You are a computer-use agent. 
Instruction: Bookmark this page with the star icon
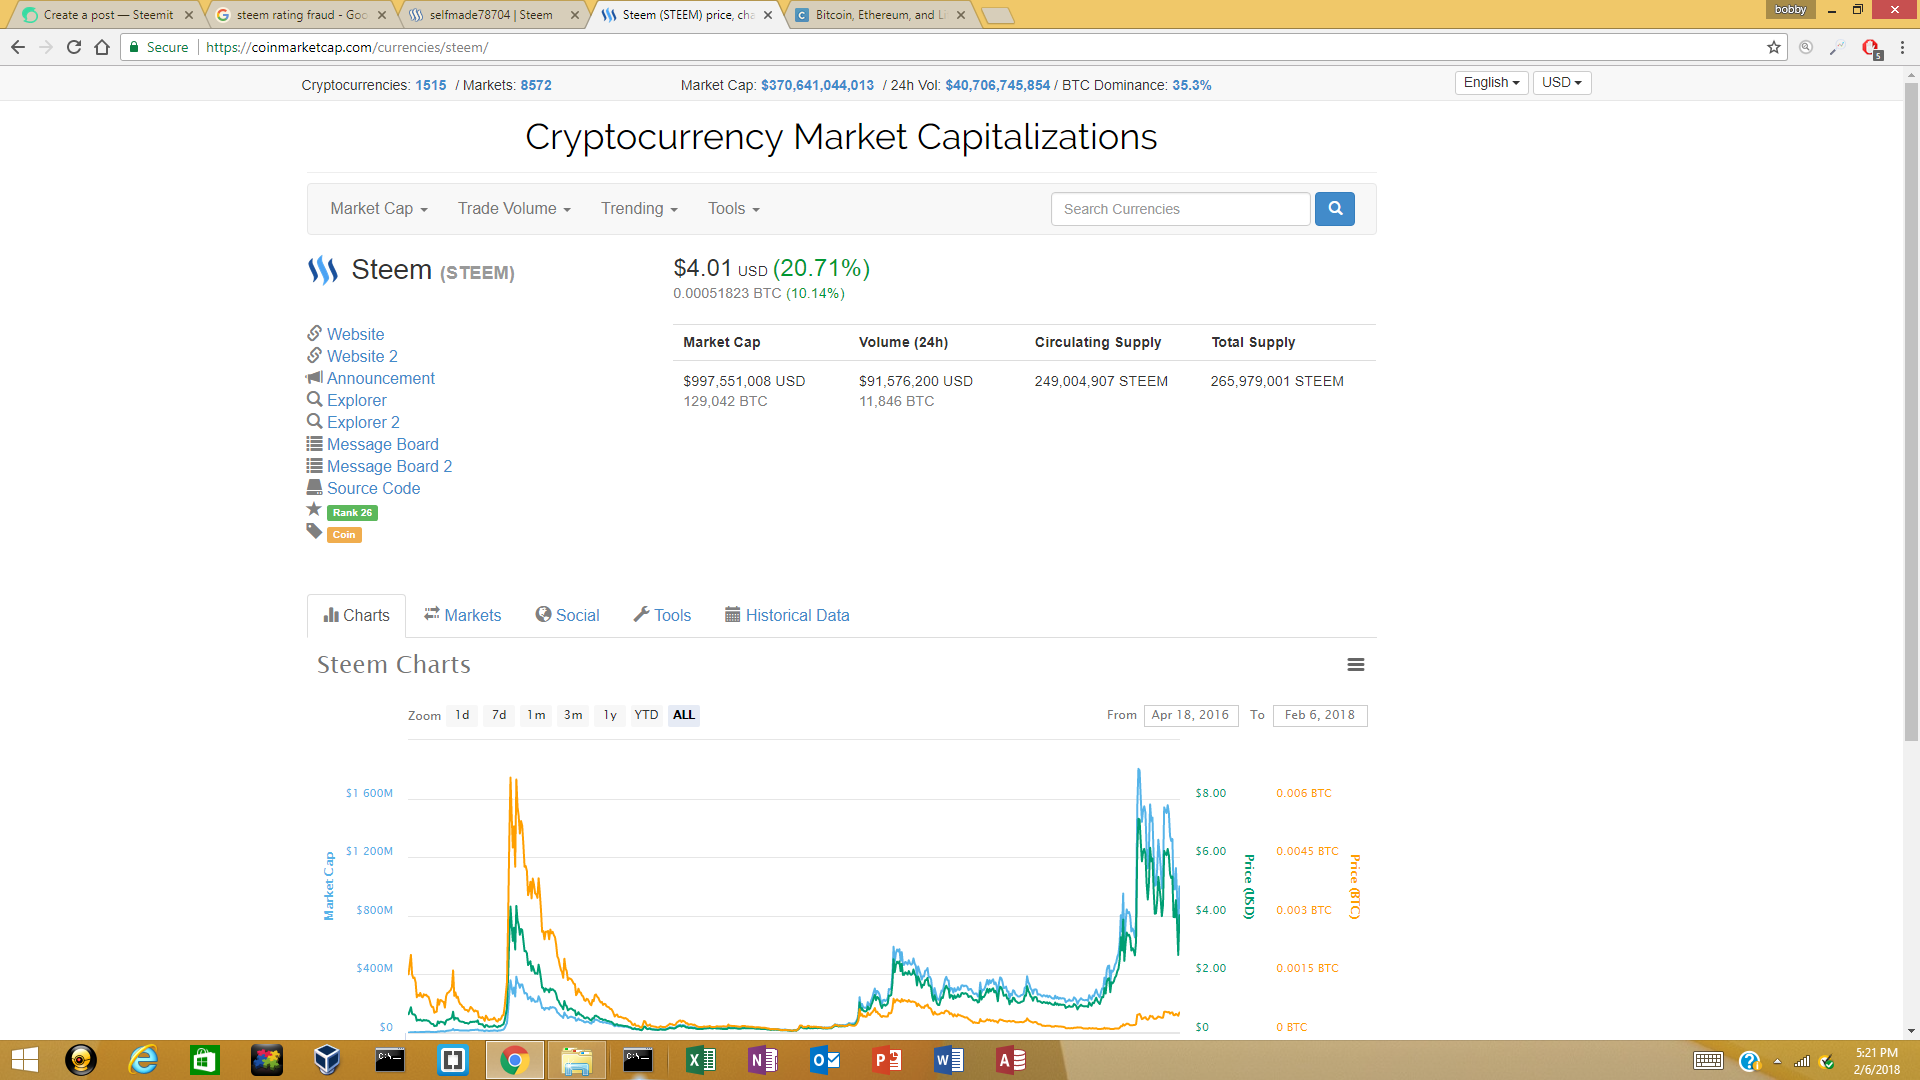[x=1774, y=47]
